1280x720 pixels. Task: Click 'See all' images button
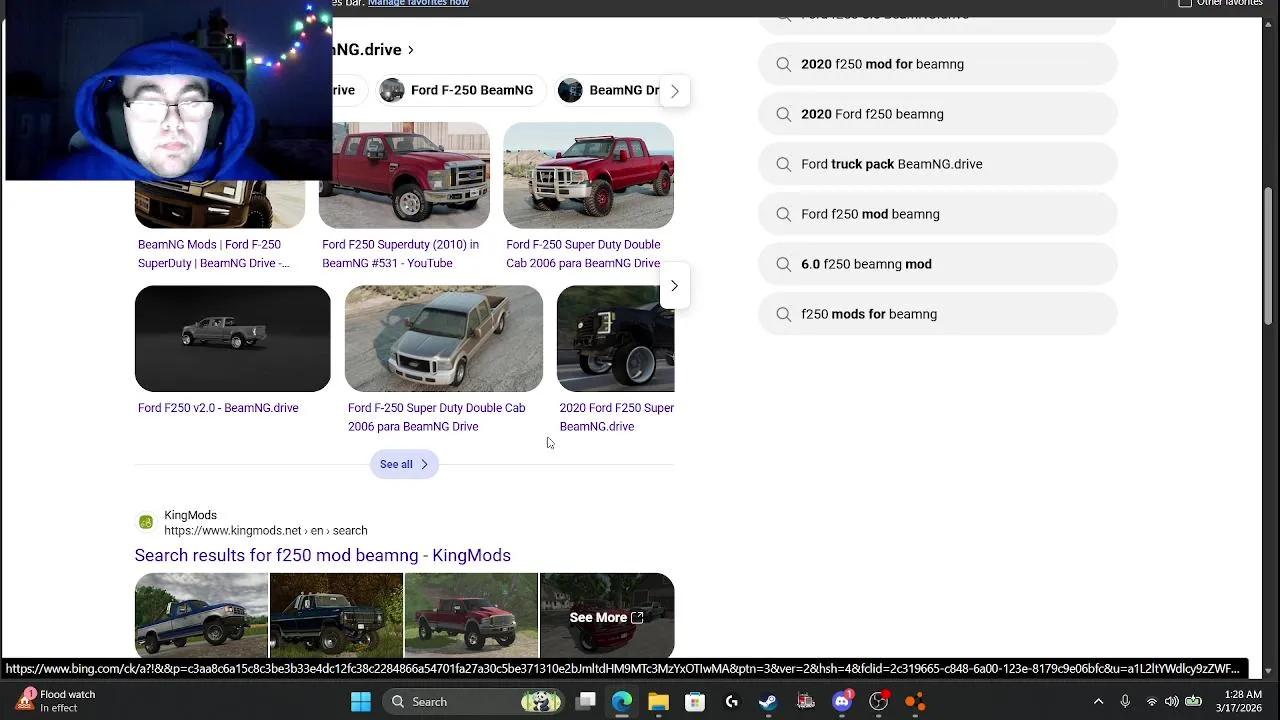[404, 464]
